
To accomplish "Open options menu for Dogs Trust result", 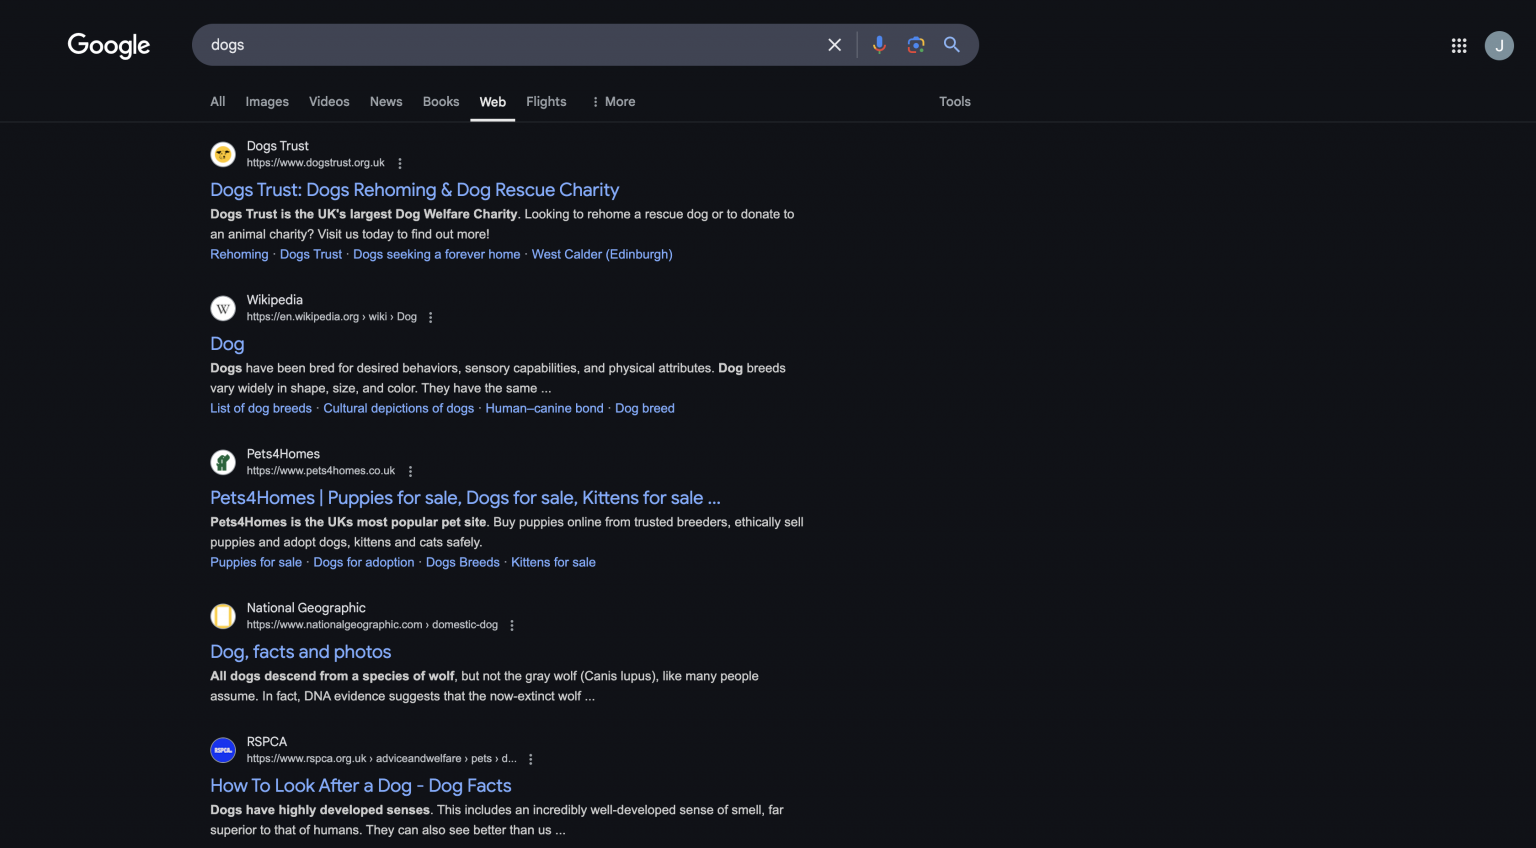I will tap(400, 163).
